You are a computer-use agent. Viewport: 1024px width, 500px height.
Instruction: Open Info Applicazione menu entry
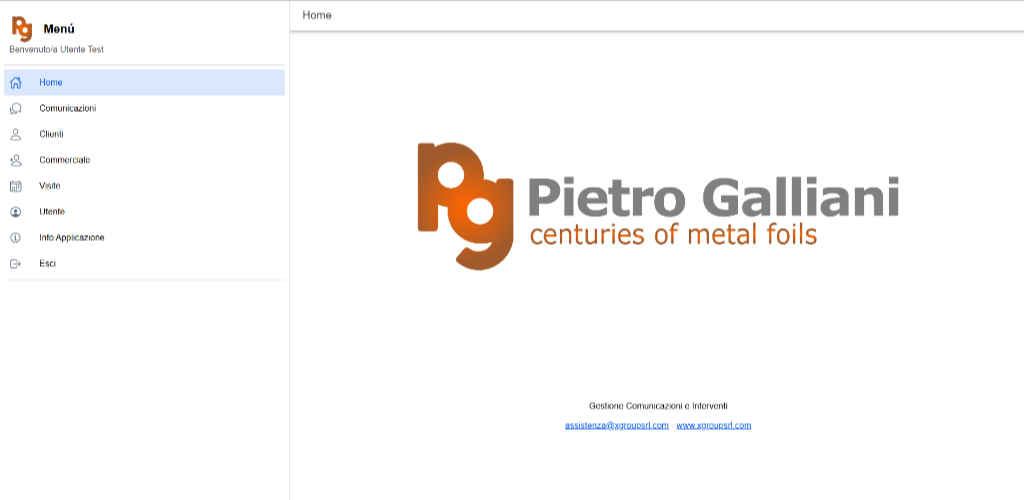[x=144, y=238]
